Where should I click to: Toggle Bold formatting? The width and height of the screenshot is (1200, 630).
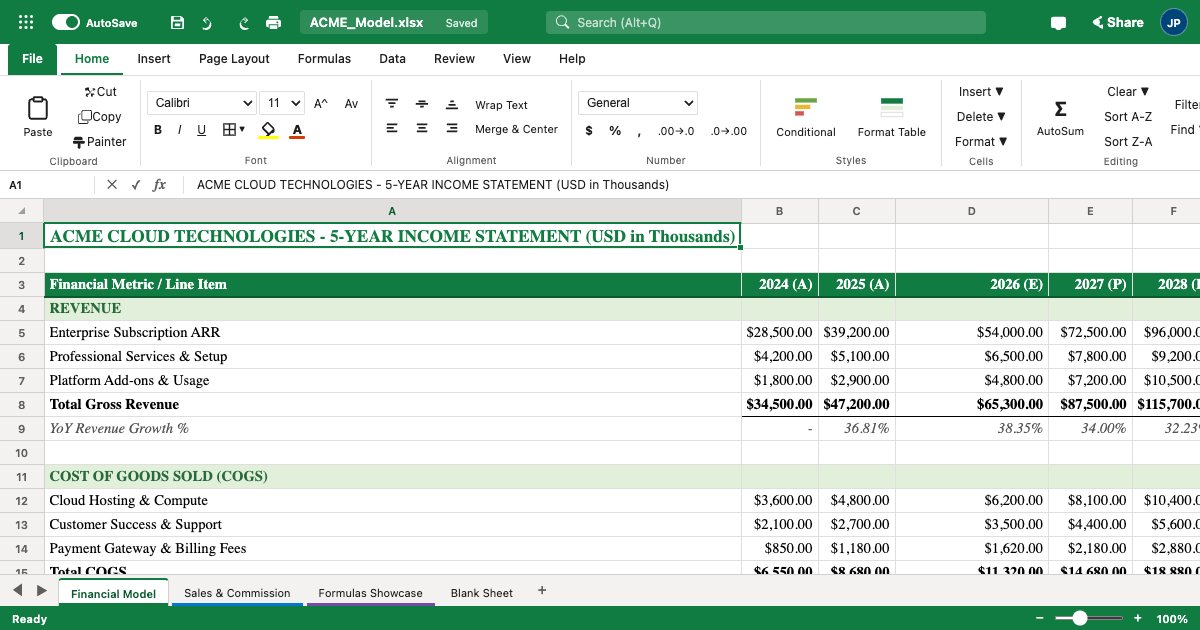pyautogui.click(x=158, y=130)
